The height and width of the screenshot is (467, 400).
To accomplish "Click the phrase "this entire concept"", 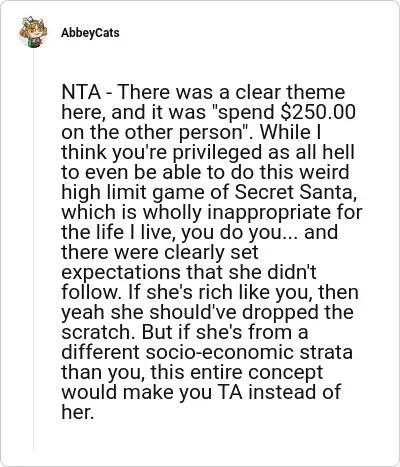I will 237,372.
